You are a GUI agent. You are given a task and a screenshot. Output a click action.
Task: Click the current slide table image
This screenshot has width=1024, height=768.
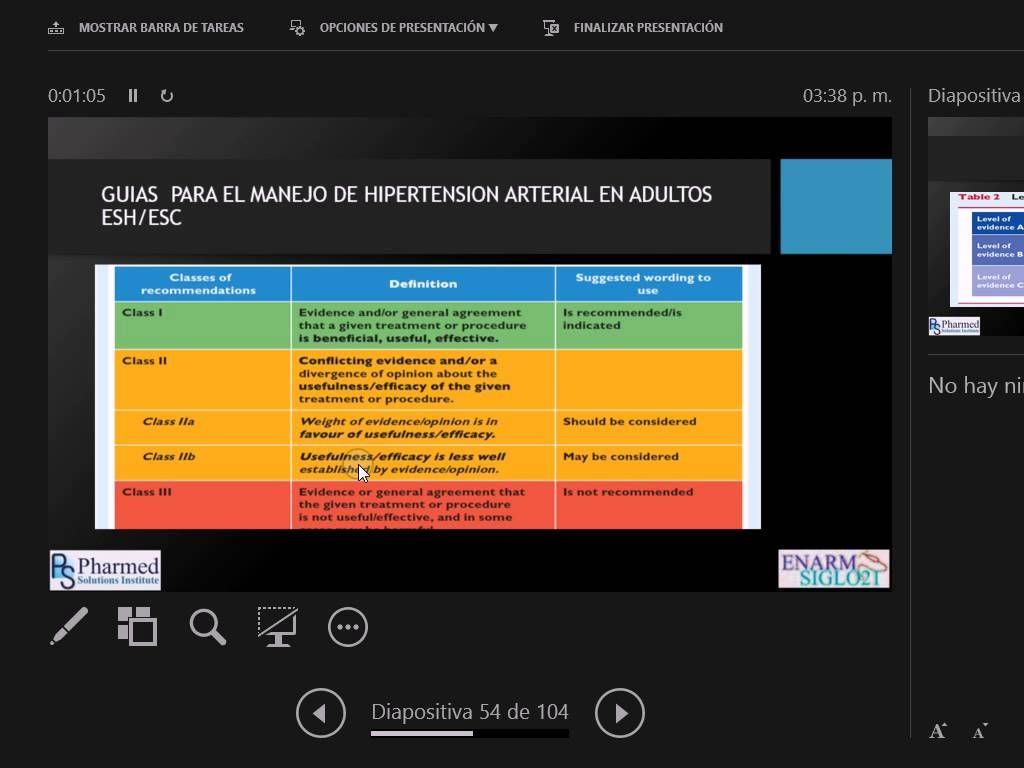click(x=428, y=396)
